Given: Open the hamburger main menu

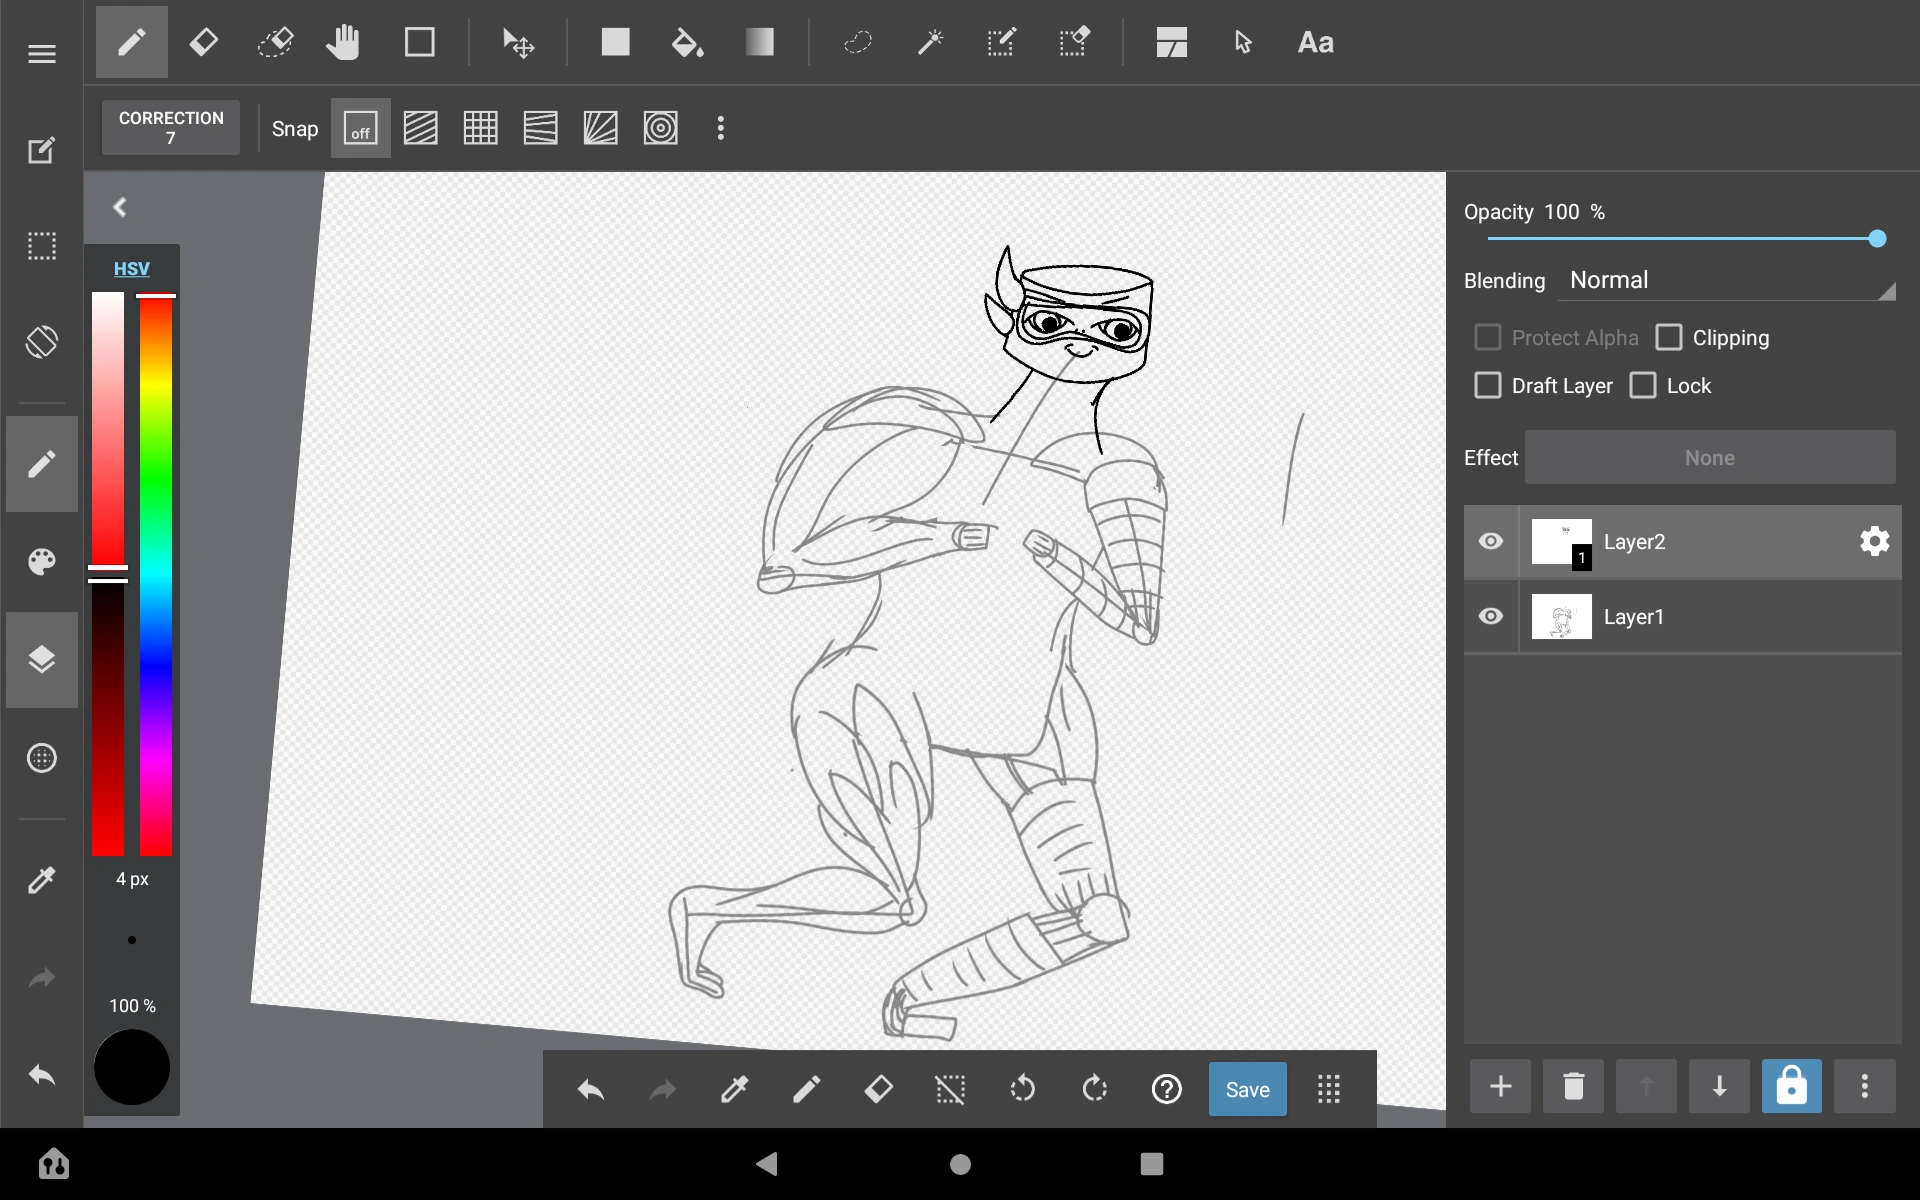Looking at the screenshot, I should click(x=42, y=54).
